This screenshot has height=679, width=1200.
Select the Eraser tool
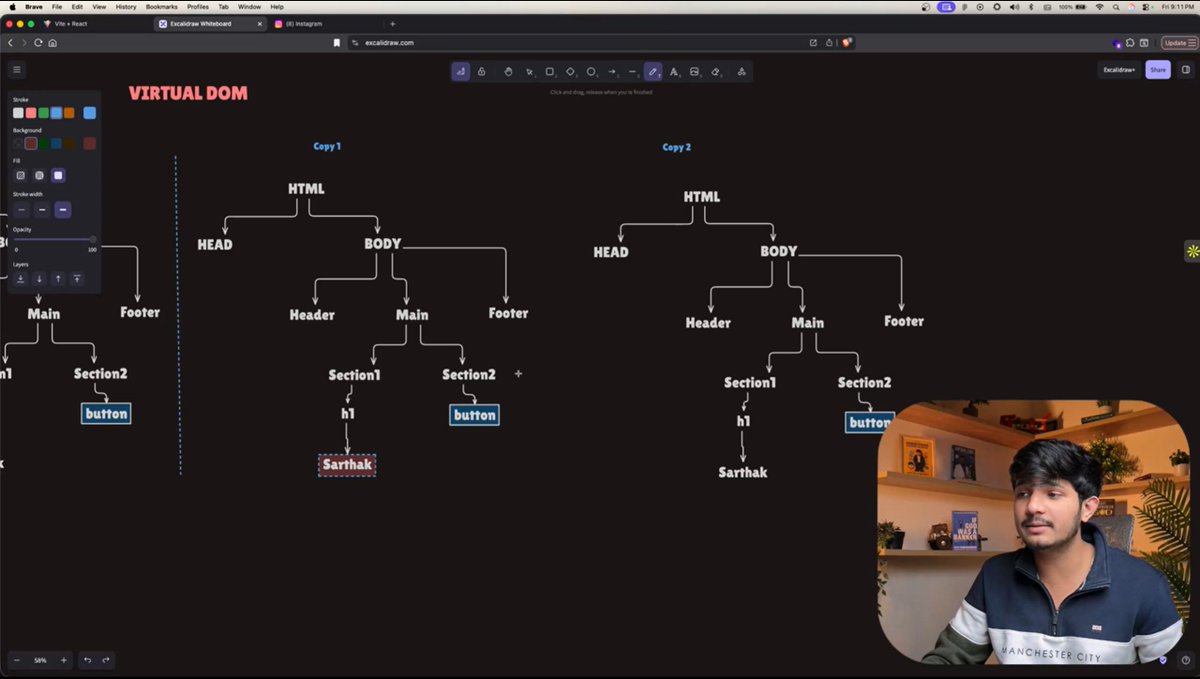[717, 71]
